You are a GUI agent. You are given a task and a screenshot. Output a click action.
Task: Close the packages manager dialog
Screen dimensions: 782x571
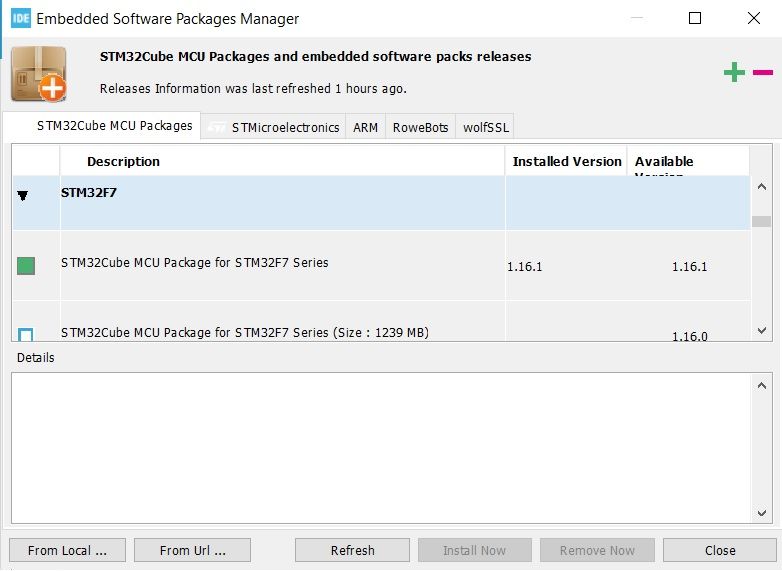tap(720, 550)
